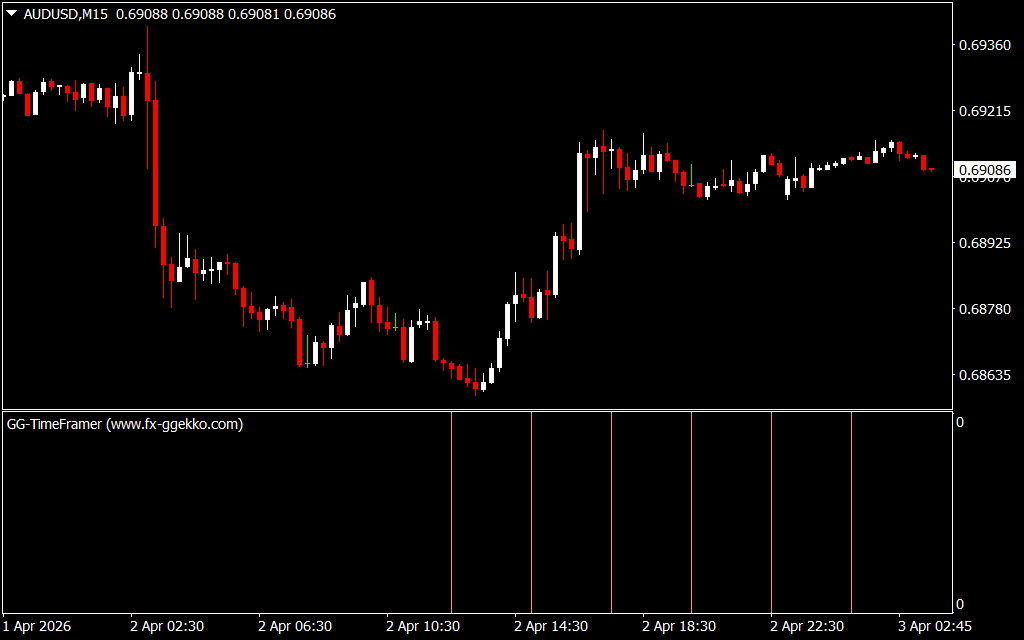Click the triangle arrow beside AUDUSD,M15
This screenshot has height=640, width=1024.
click(x=11, y=14)
